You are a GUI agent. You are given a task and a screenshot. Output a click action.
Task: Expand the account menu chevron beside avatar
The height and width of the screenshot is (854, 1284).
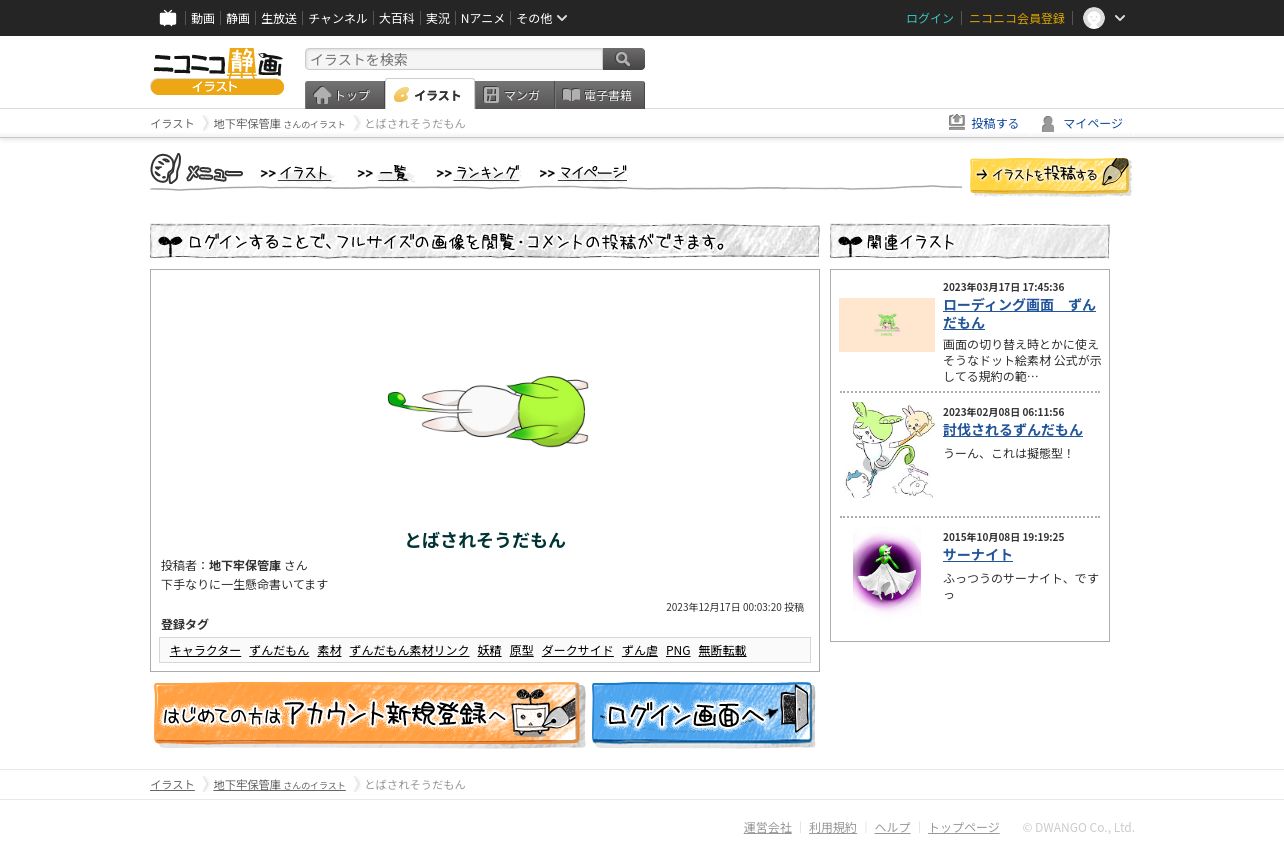(1120, 18)
